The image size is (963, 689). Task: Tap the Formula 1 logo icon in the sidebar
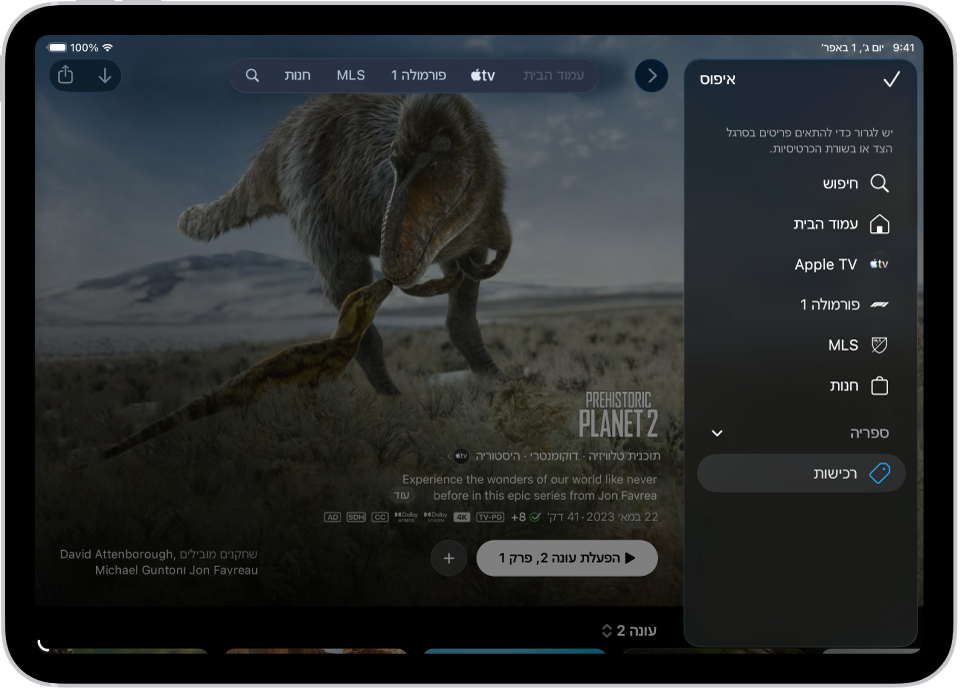879,305
